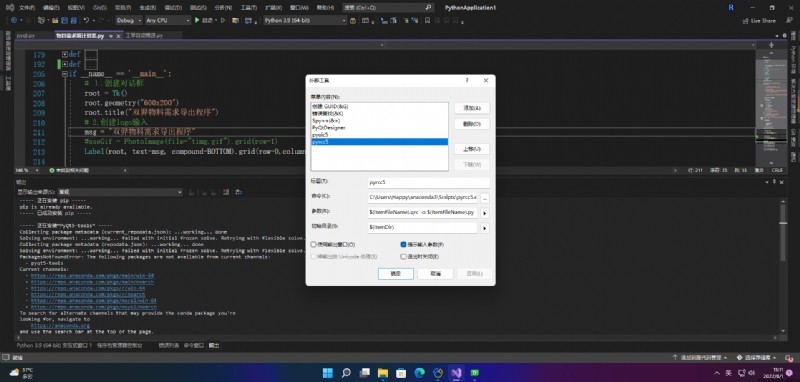Click the 添加(A) button in the dialog
Image resolution: width=800 pixels, height=382 pixels.
coord(472,108)
